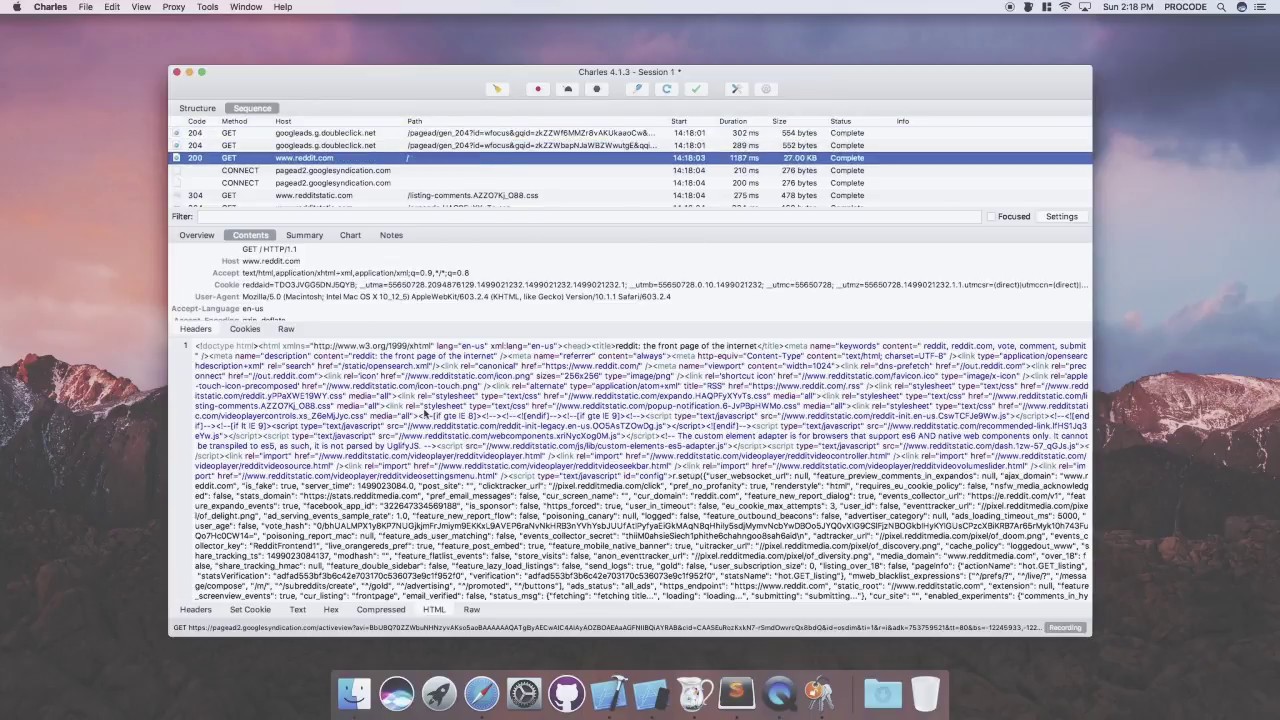1280x720 pixels.
Task: Sort the table by Size column
Action: tap(779, 121)
